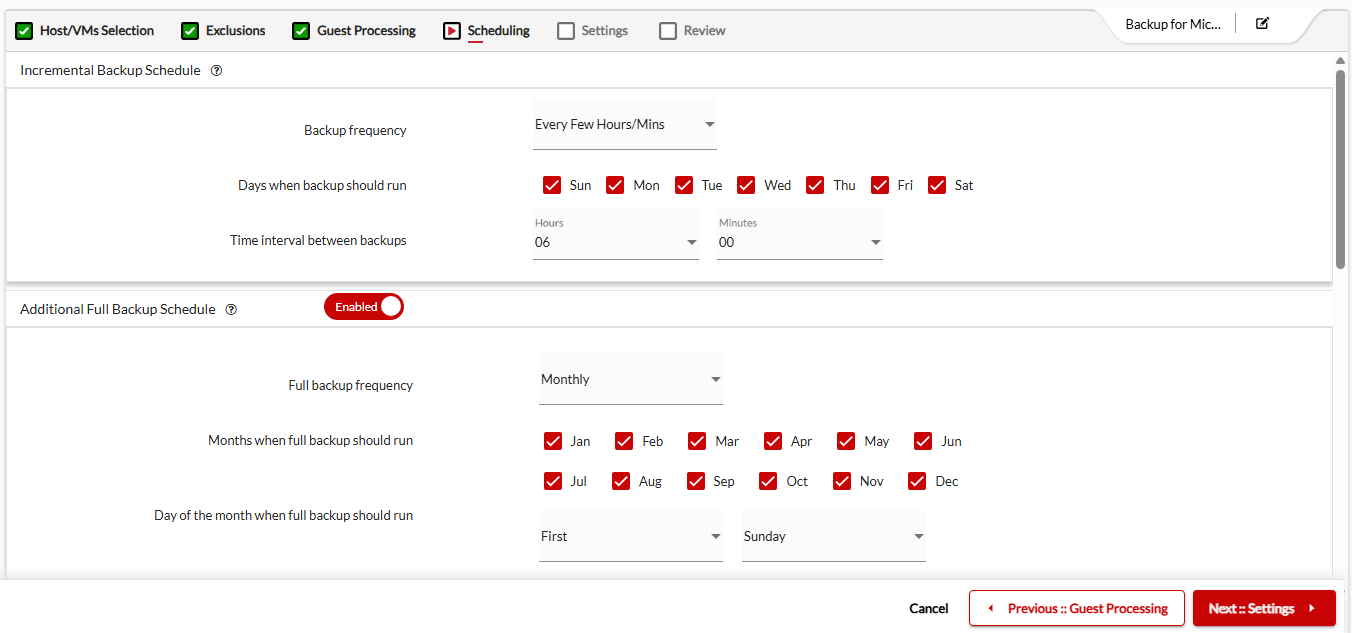Uncheck Sunday in incremental backup days
Viewport: 1352px width, 633px height.
click(x=552, y=185)
